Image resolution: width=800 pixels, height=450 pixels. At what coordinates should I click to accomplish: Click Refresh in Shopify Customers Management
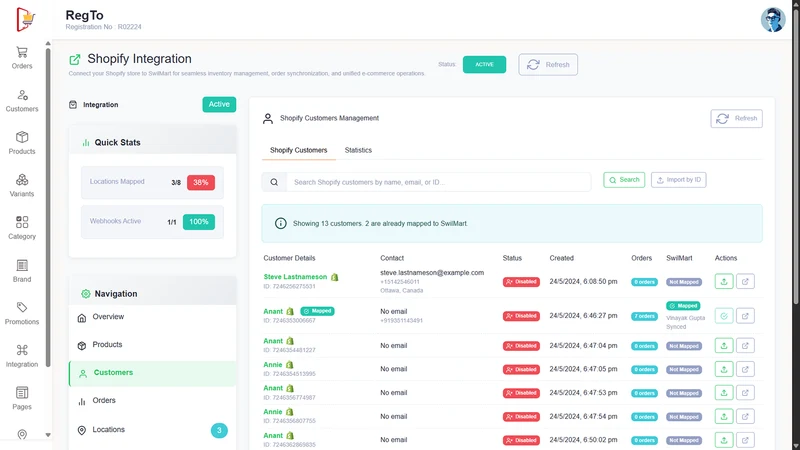point(736,118)
